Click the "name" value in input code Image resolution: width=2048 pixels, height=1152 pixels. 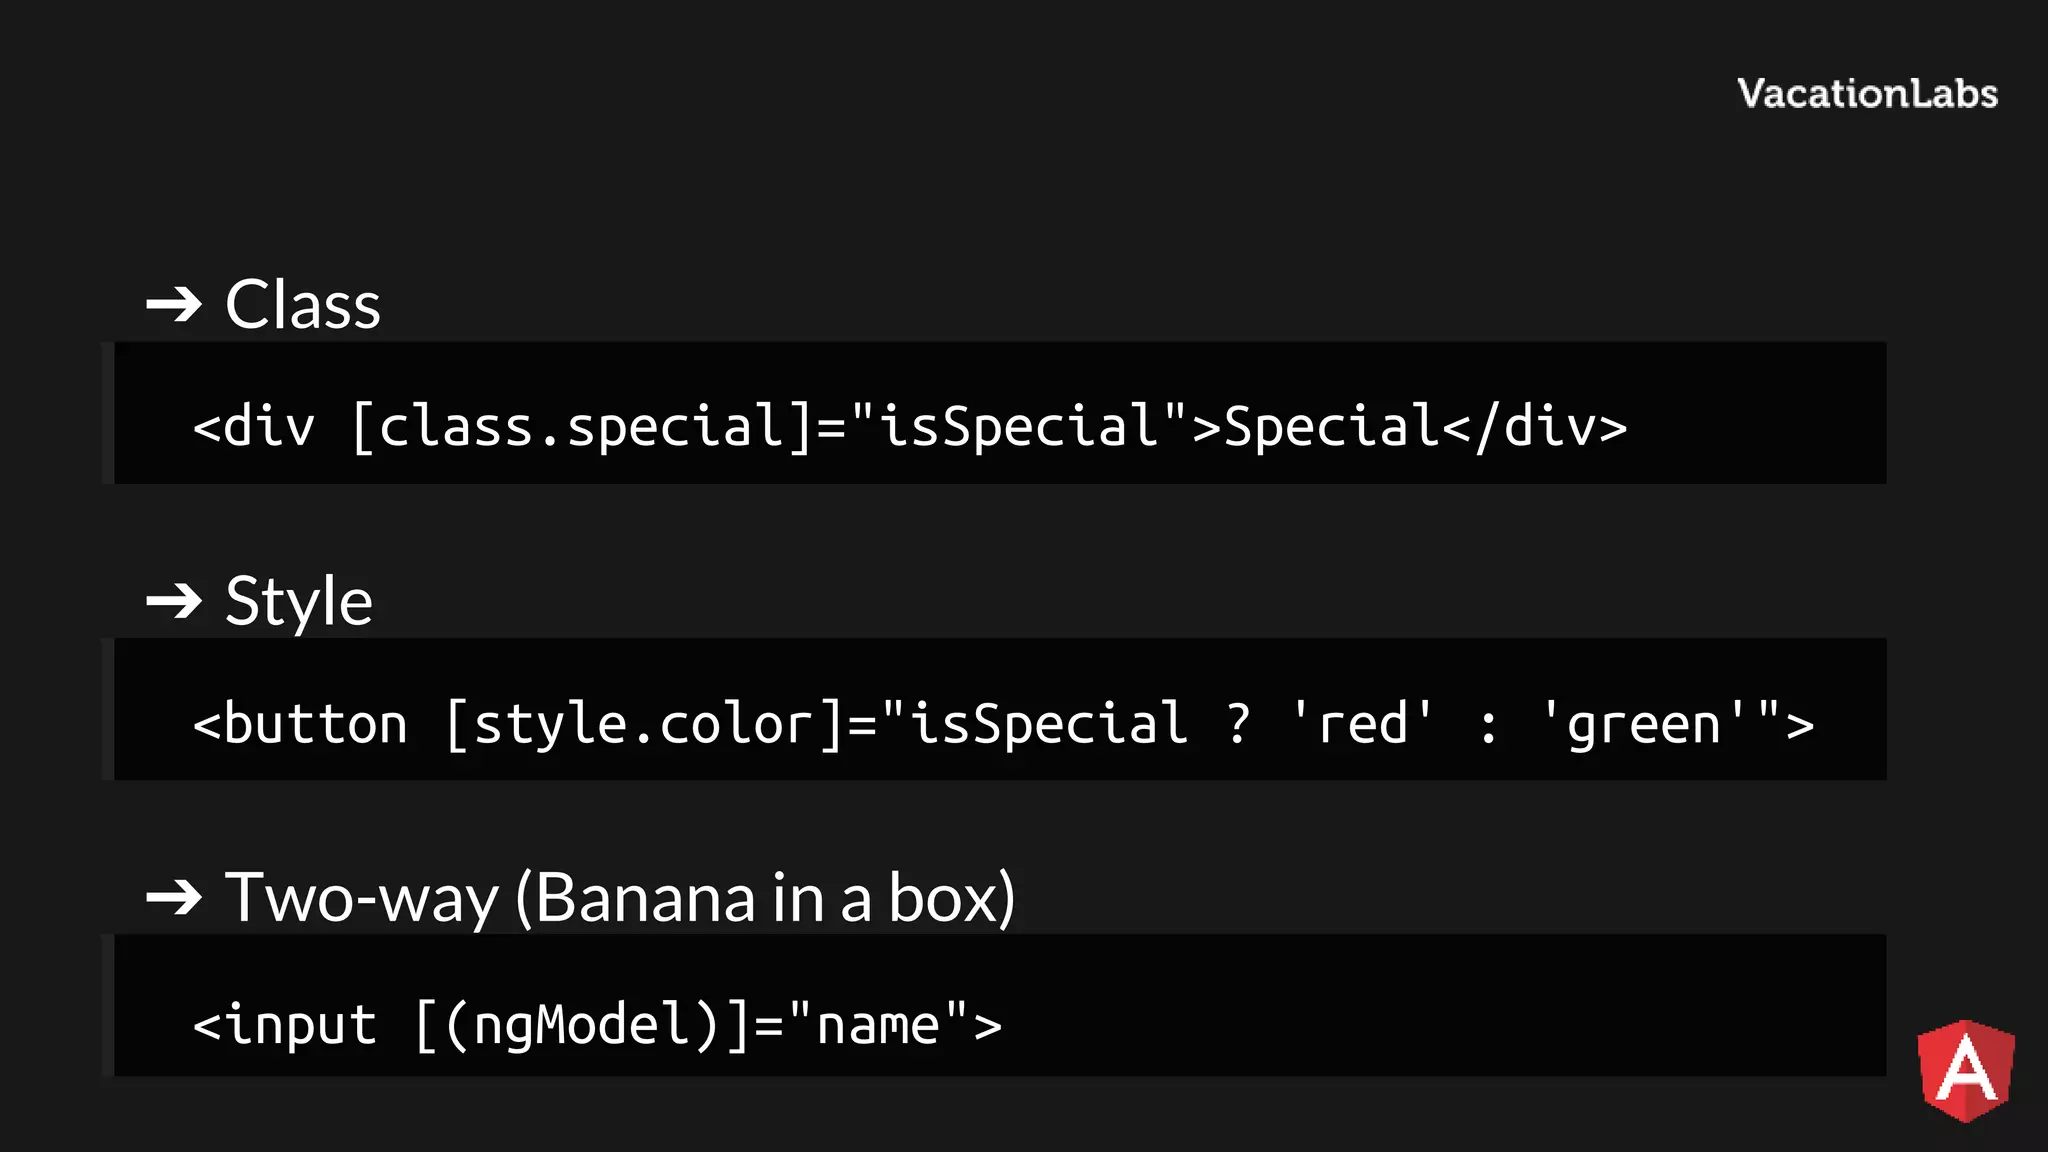tap(878, 1025)
